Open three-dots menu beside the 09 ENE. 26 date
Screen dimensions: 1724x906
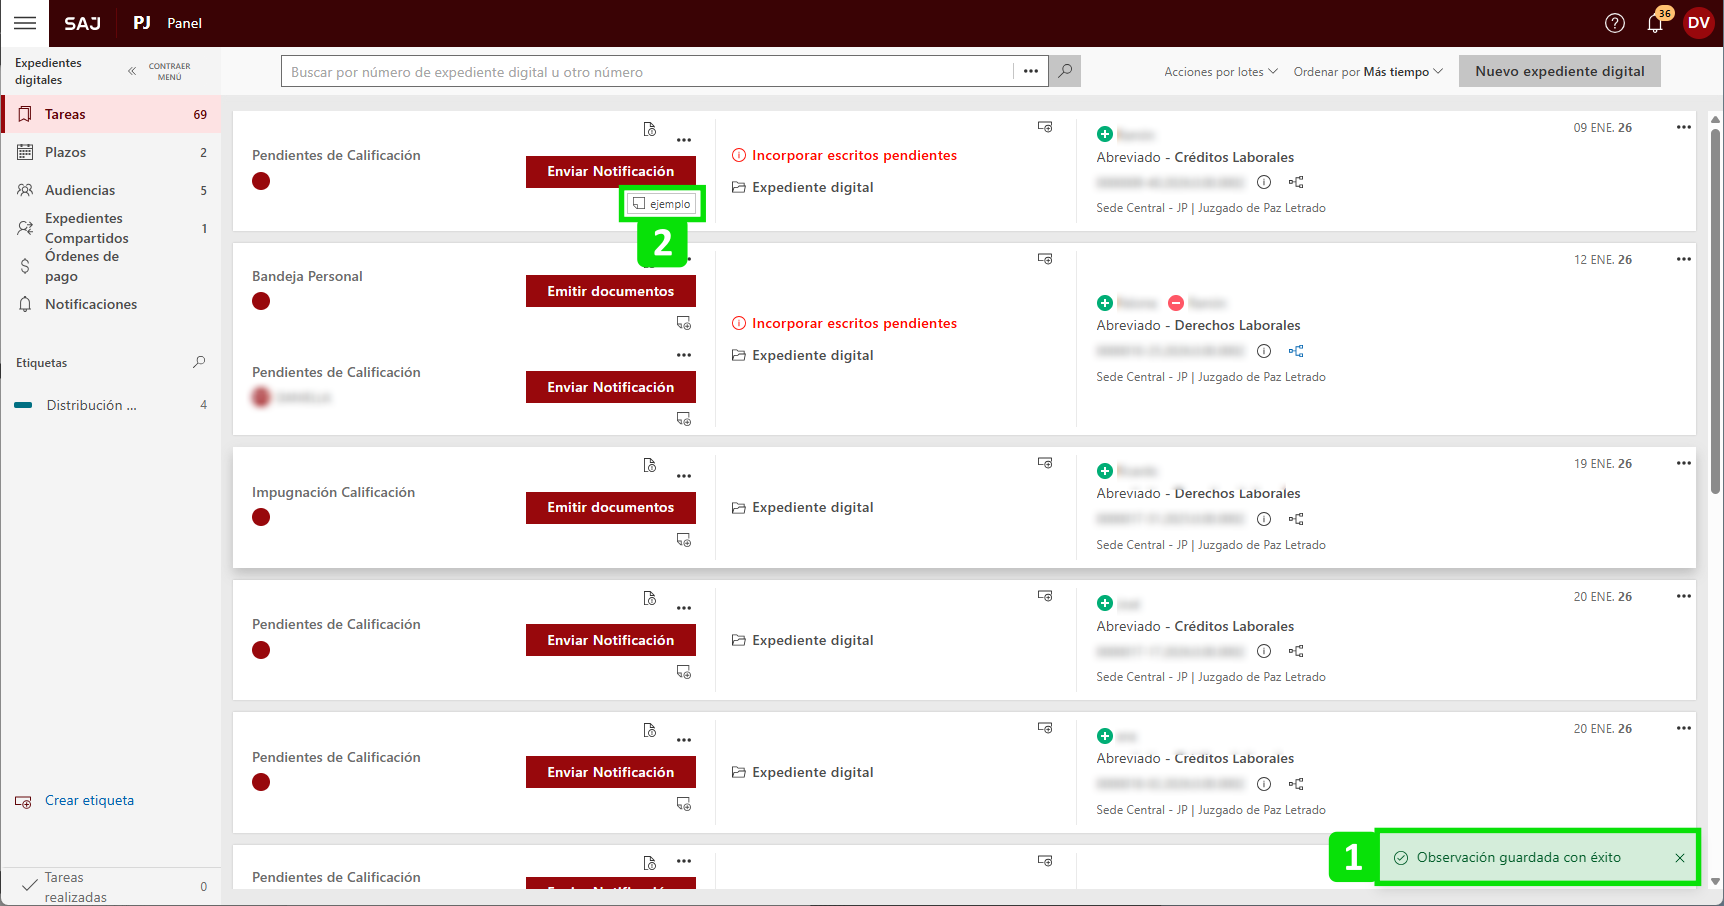pyautogui.click(x=1683, y=127)
